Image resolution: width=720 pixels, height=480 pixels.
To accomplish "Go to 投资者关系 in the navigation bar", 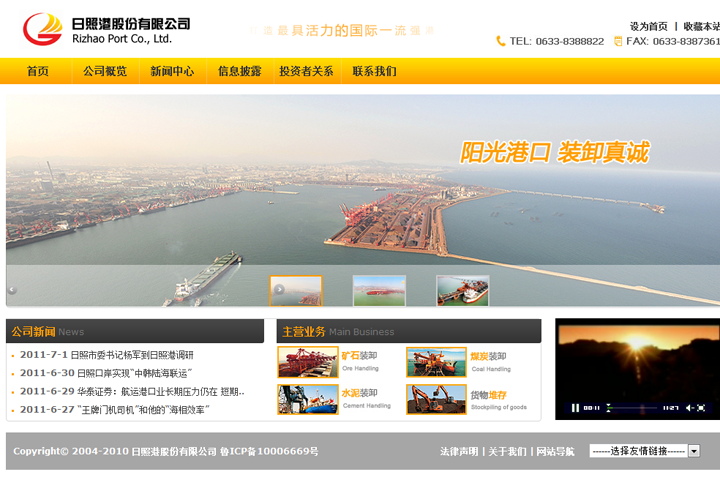I will tap(306, 71).
